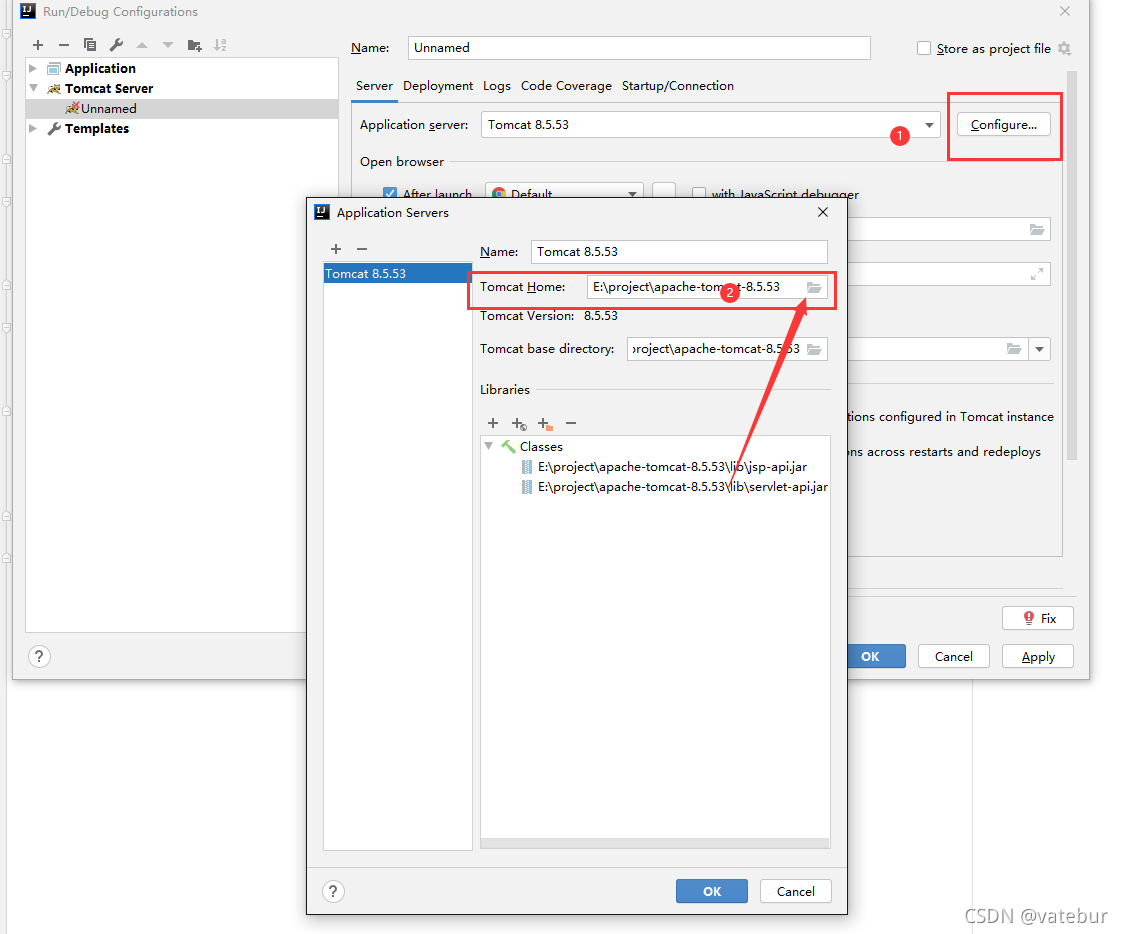Switch to the Logs tab

tap(496, 86)
